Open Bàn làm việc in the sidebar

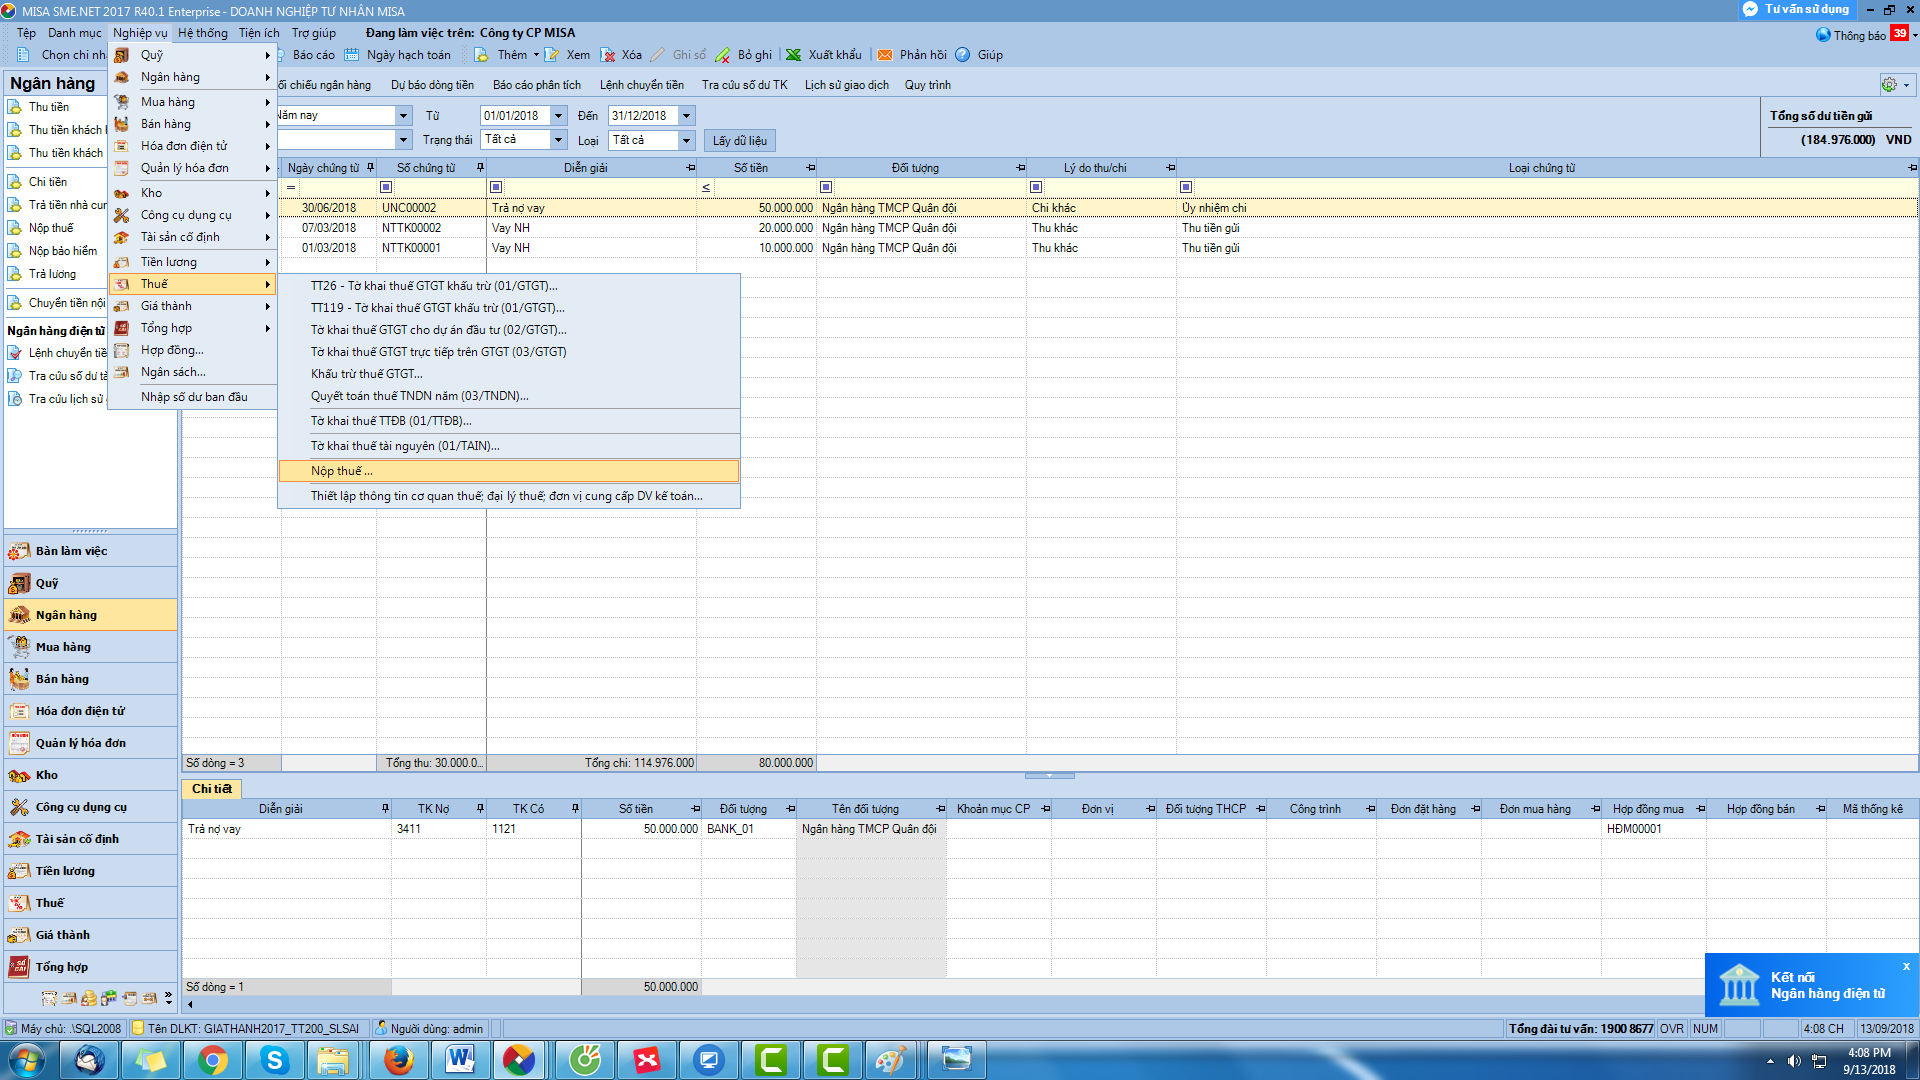click(x=91, y=551)
